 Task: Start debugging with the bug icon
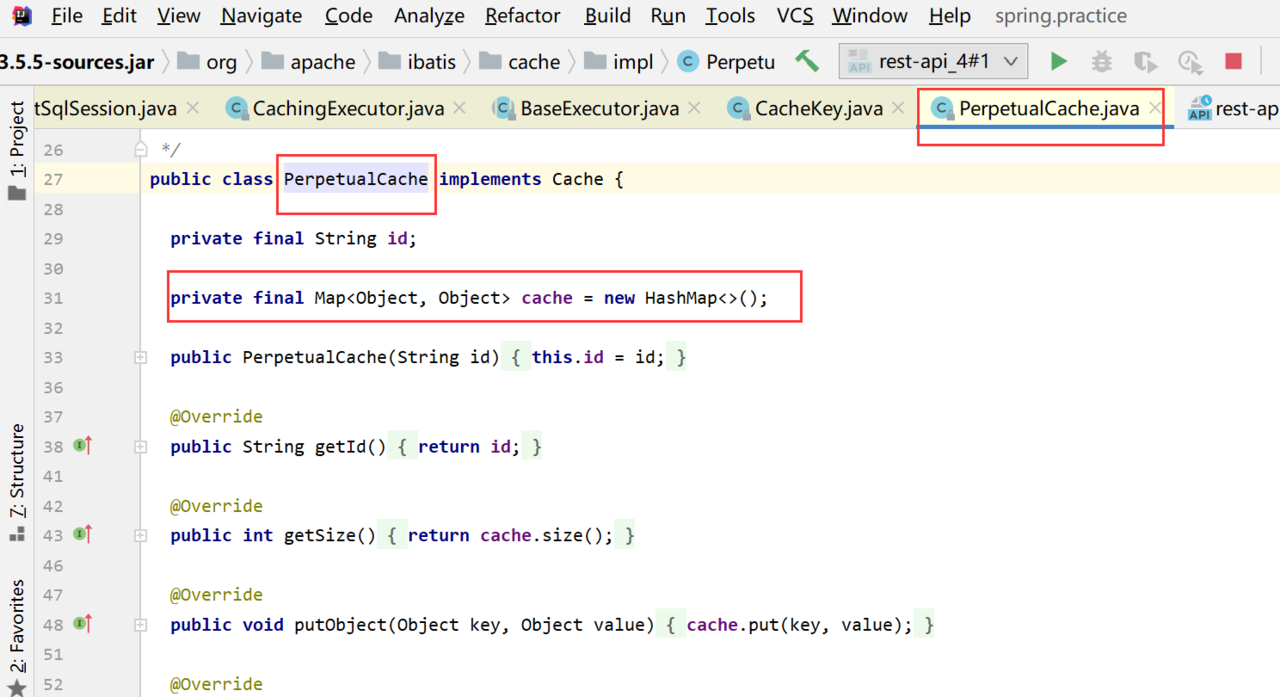[x=1101, y=62]
